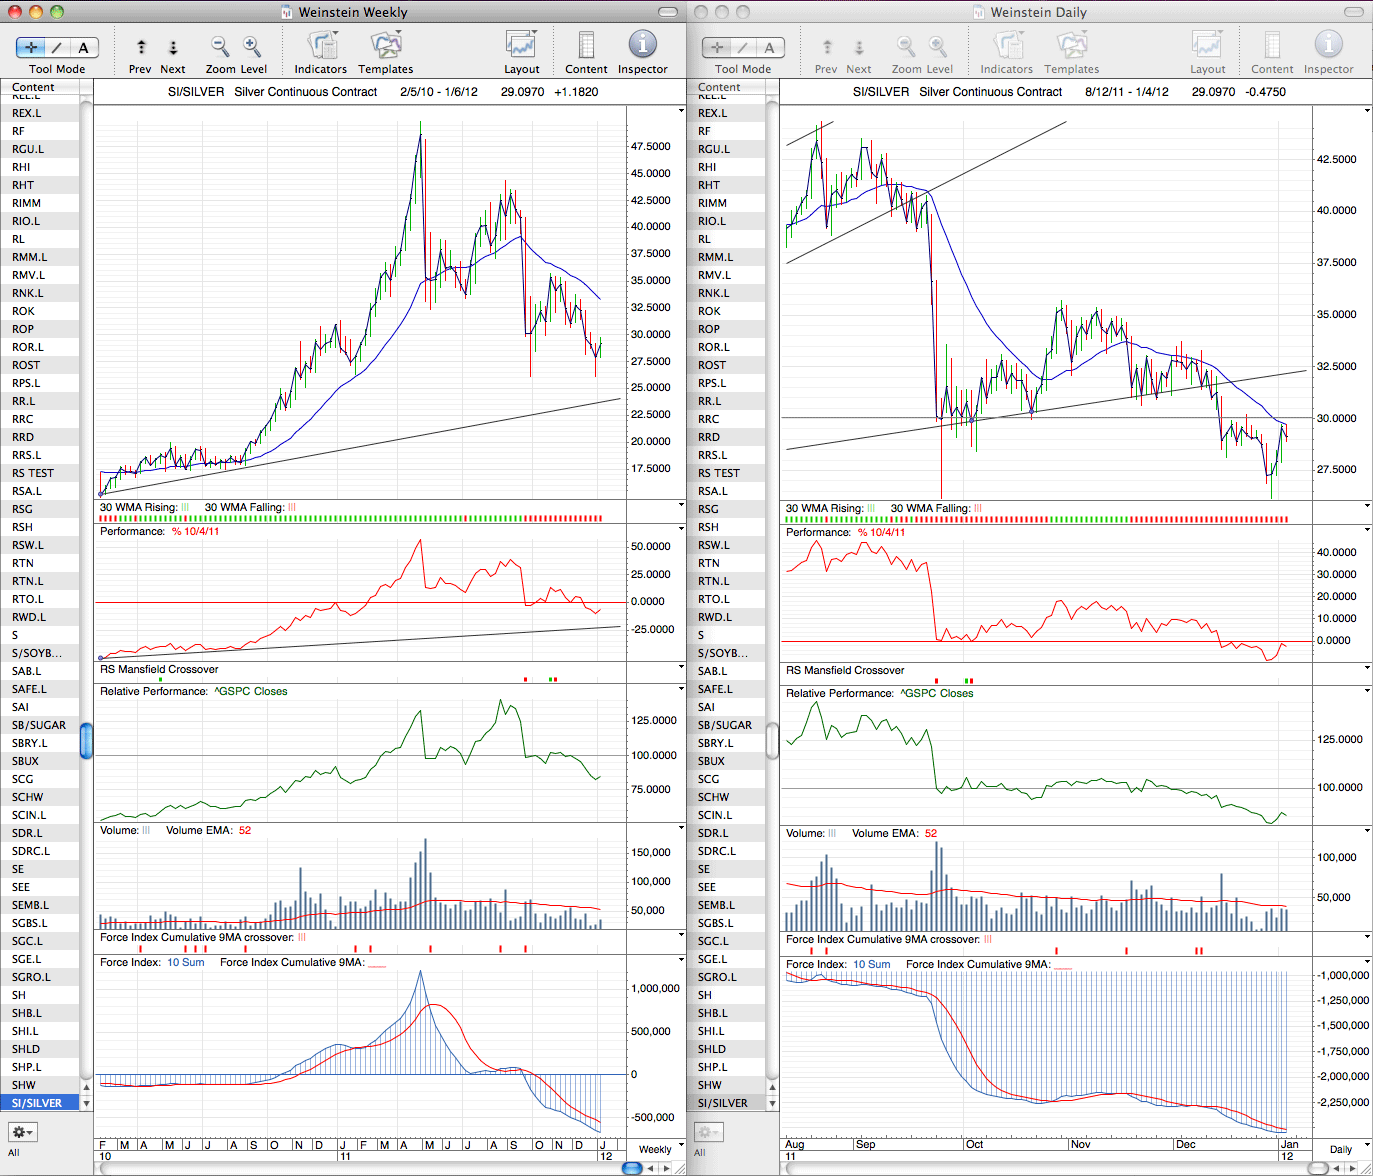Viewport: 1373px width, 1176px height.
Task: Select line drawing tool in Weinstein Weekly
Action: pos(57,47)
